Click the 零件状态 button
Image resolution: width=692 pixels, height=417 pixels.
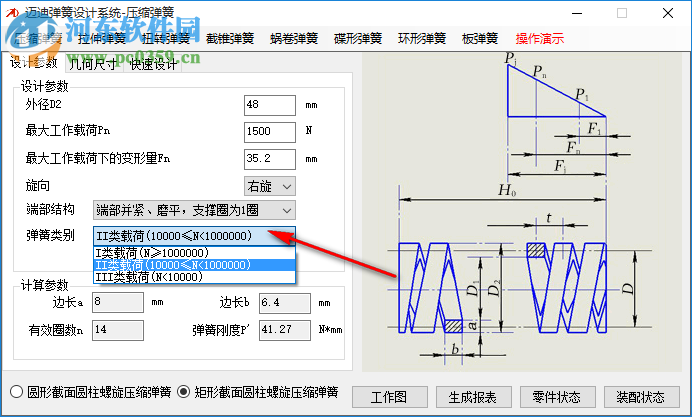point(557,397)
